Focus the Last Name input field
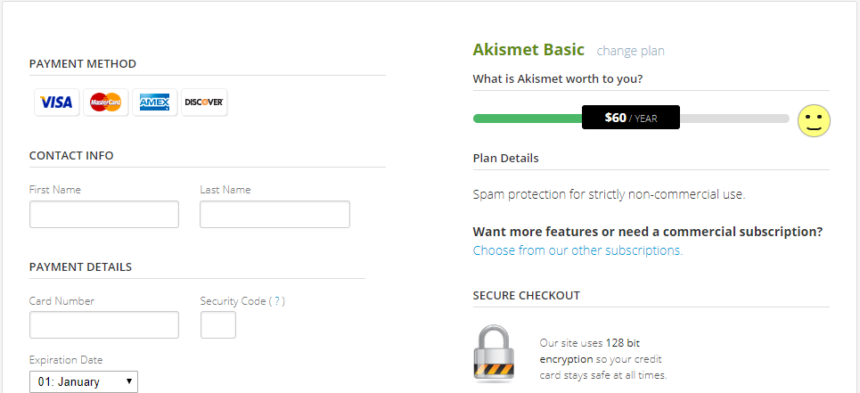Screen dimensions: 860x393 tap(275, 214)
